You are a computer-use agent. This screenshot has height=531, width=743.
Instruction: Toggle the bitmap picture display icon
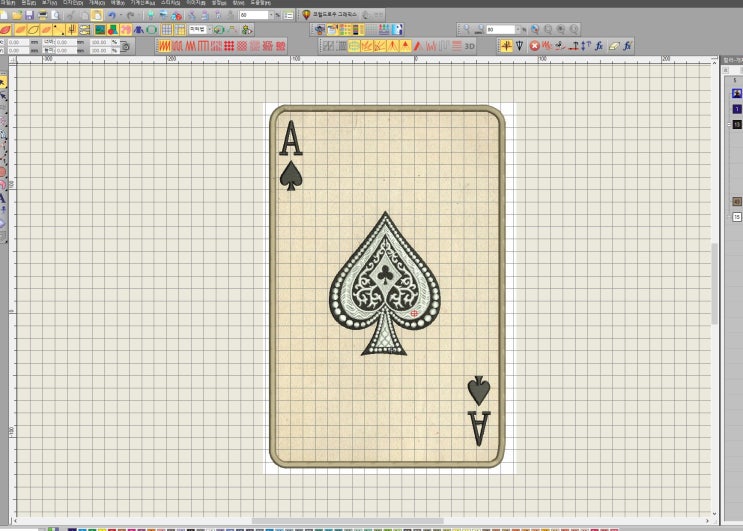pyautogui.click(x=100, y=30)
